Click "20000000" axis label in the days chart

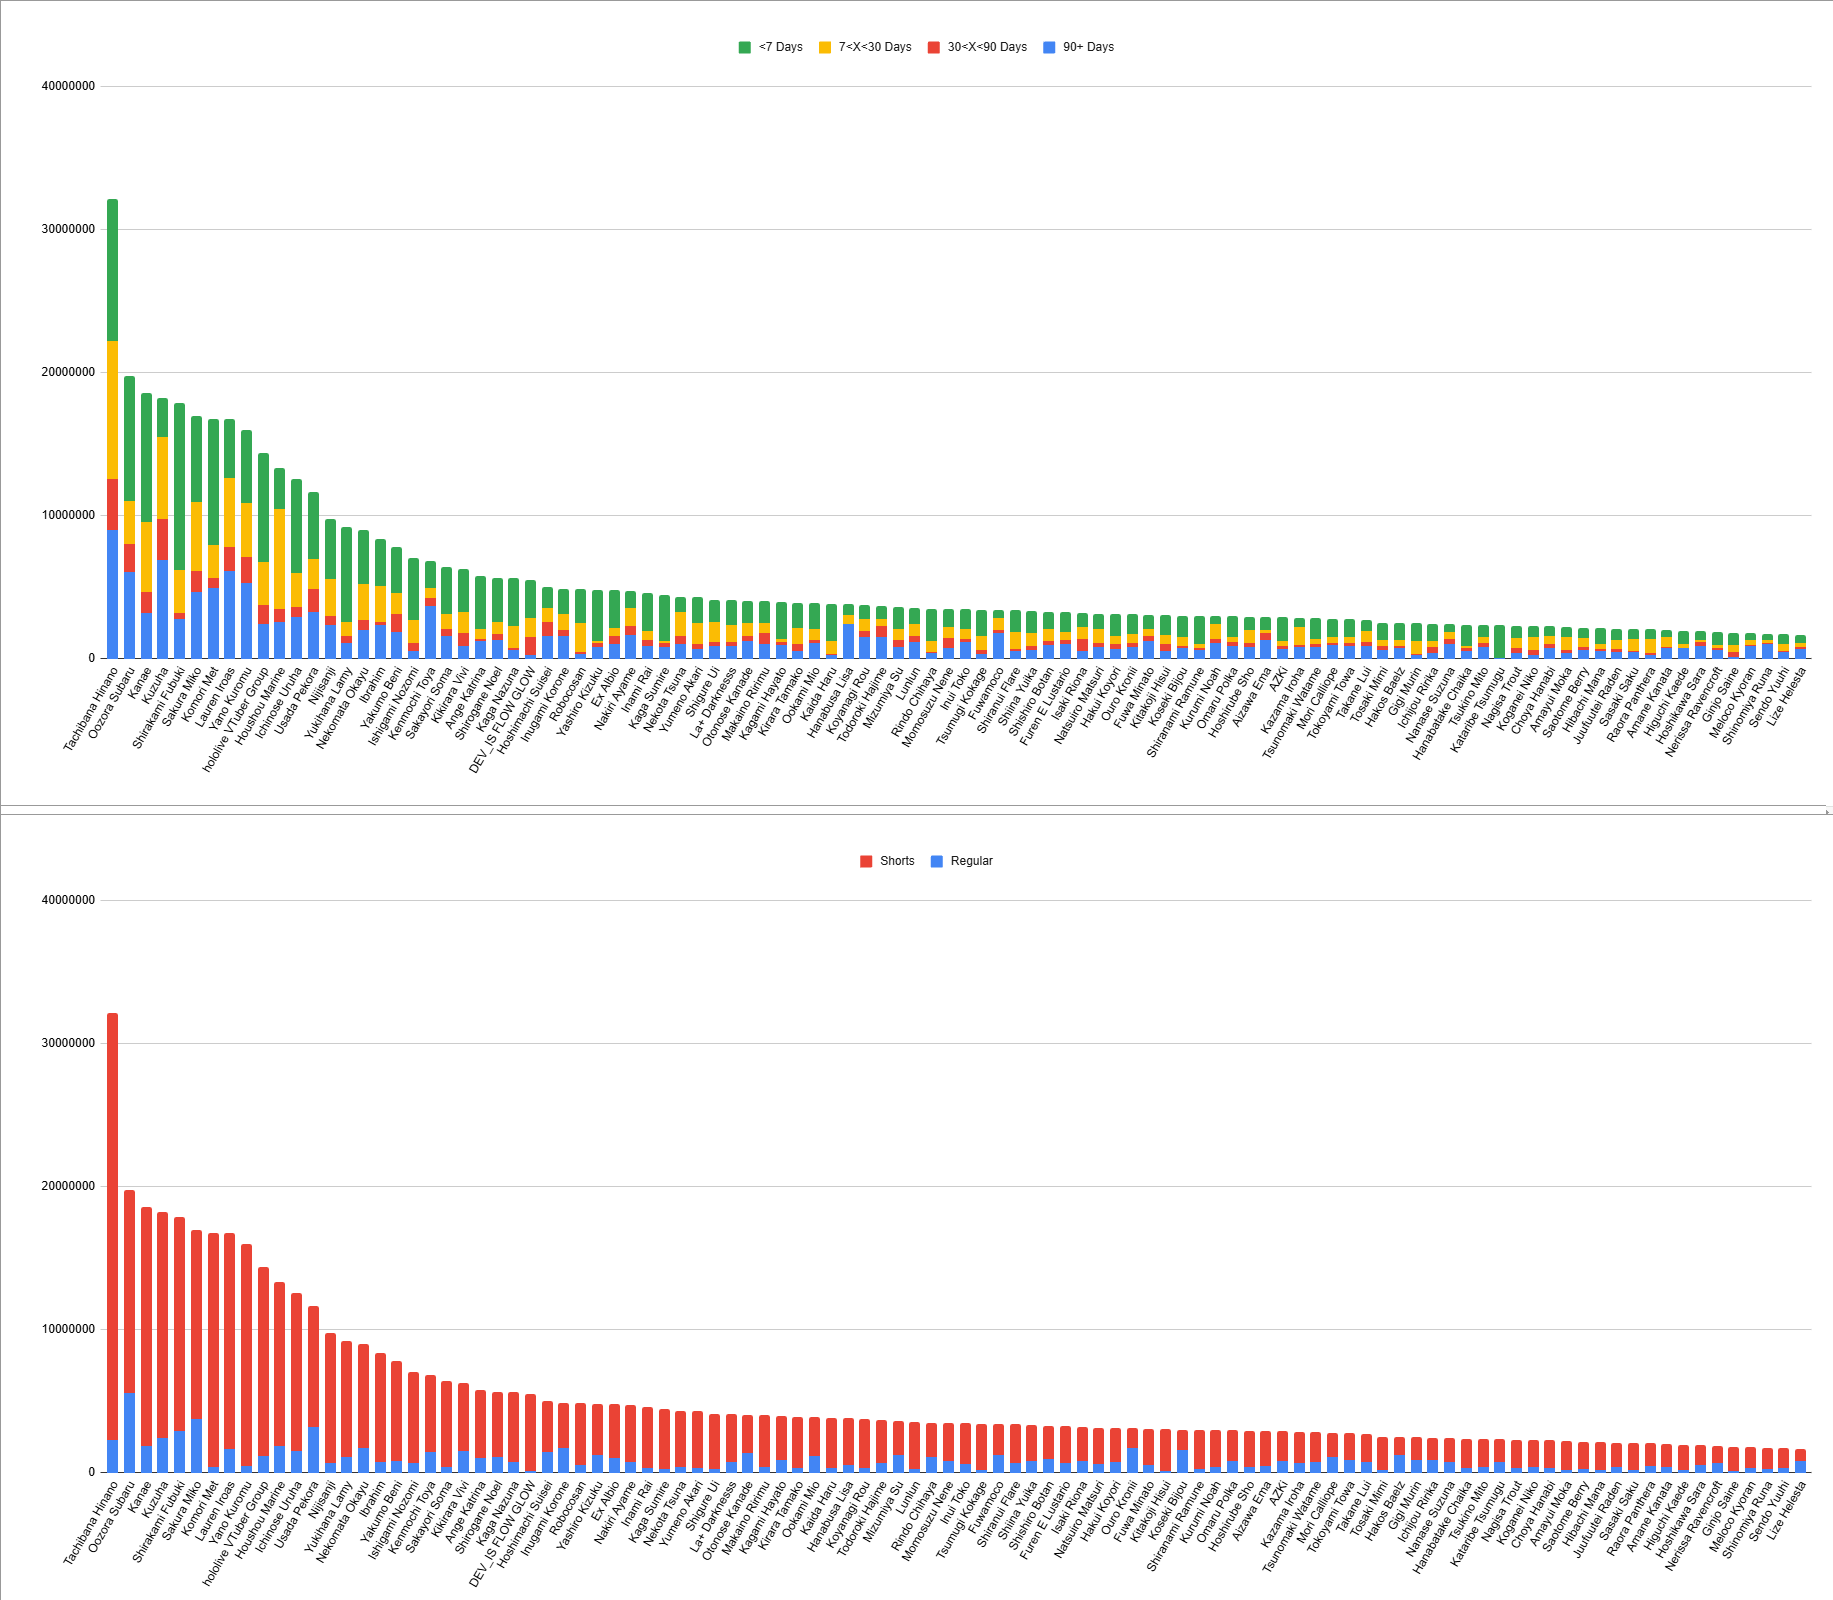[x=68, y=372]
